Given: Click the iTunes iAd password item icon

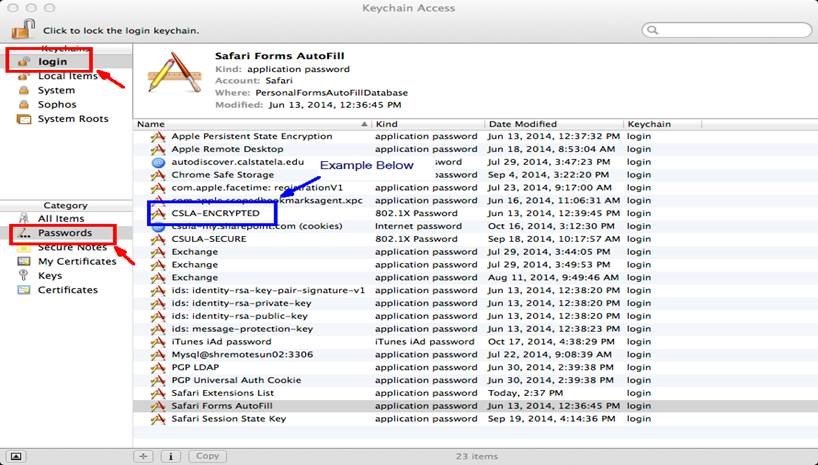Looking at the screenshot, I should [x=158, y=342].
